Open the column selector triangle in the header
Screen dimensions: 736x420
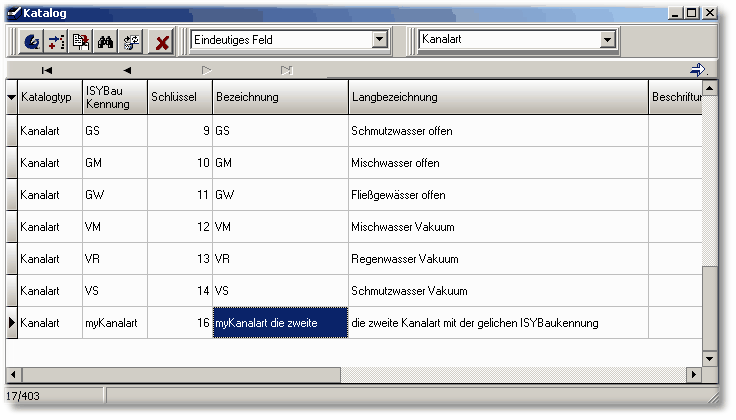(12, 97)
